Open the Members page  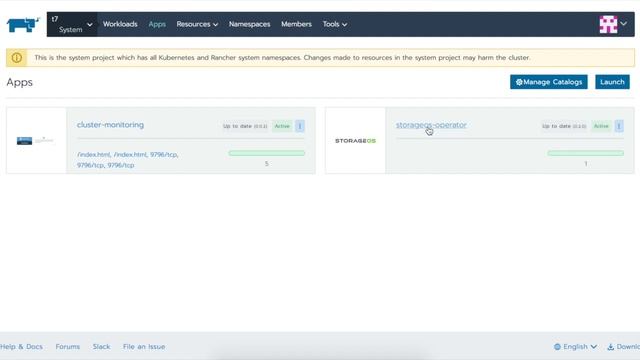pos(296,24)
